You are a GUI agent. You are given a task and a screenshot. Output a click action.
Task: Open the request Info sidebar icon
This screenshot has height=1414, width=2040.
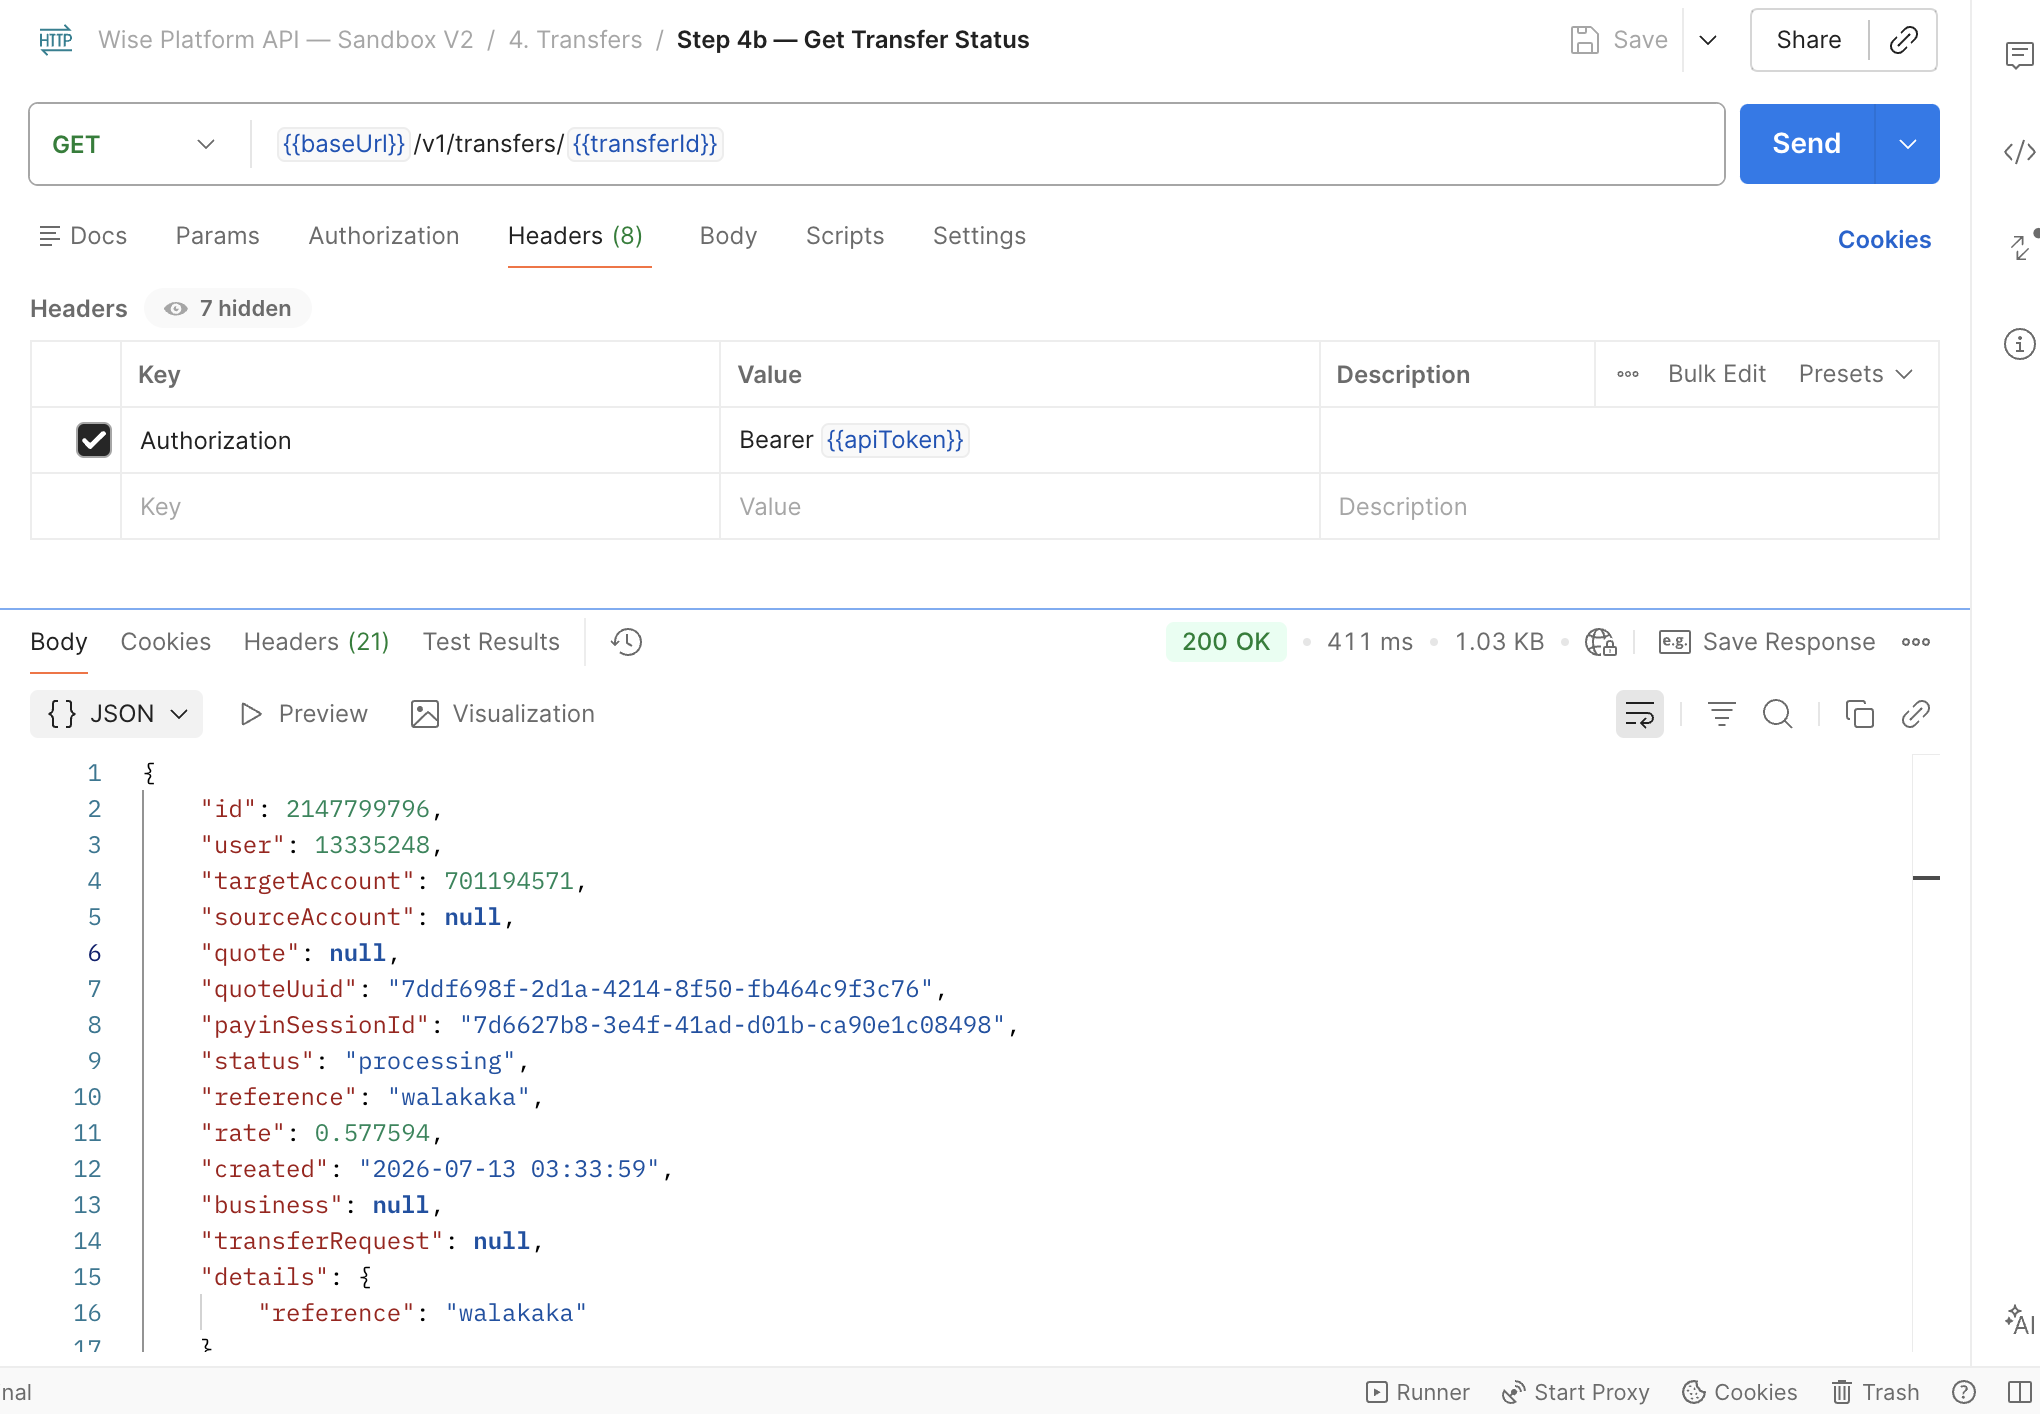tap(2019, 344)
